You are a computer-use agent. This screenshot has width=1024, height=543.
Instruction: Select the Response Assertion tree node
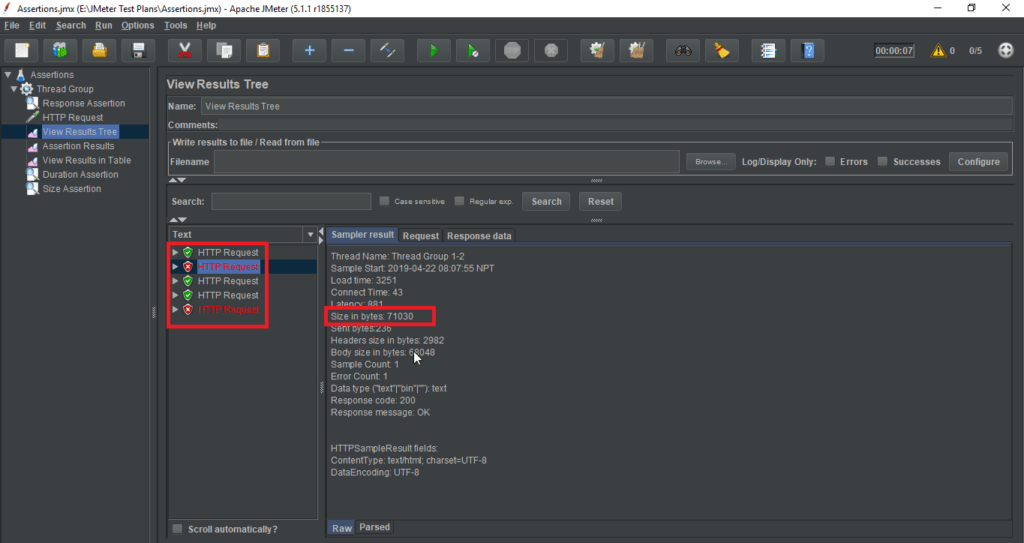pyautogui.click(x=84, y=103)
